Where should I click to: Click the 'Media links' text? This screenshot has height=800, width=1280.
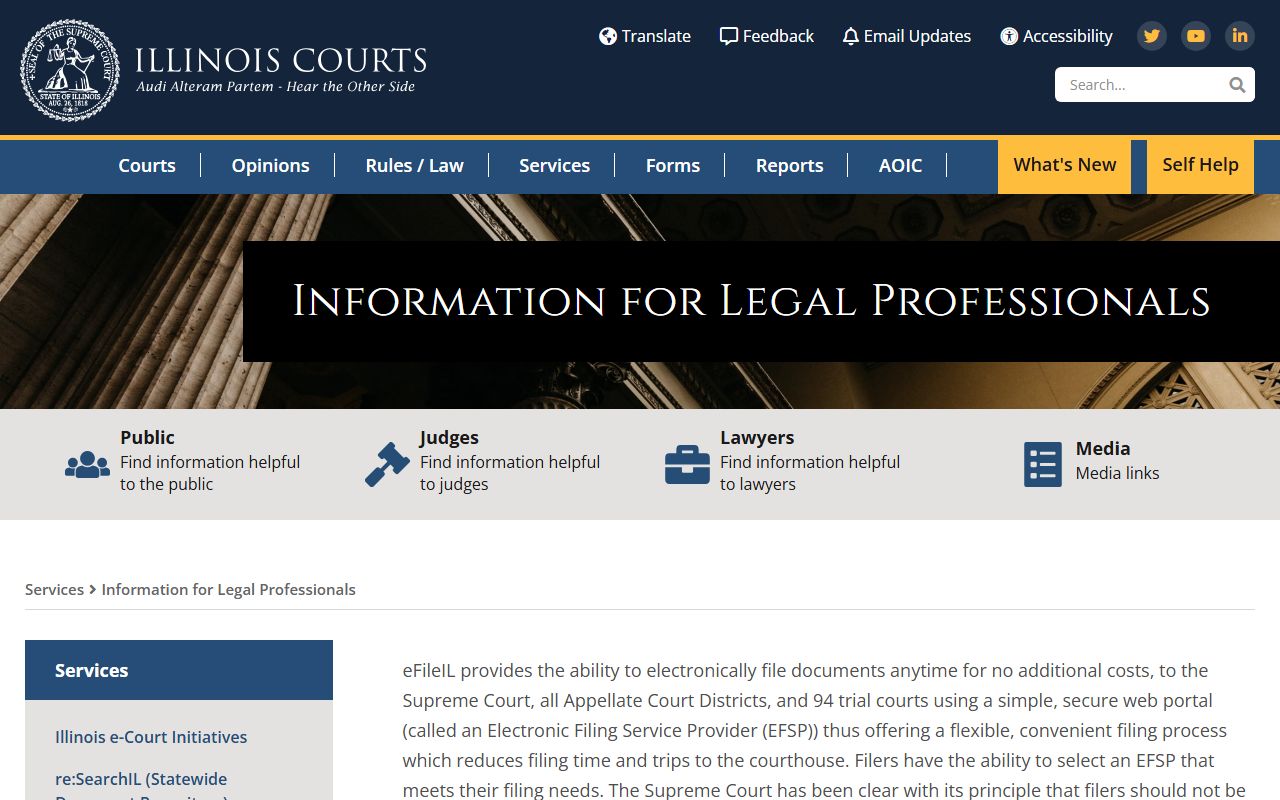(1117, 473)
